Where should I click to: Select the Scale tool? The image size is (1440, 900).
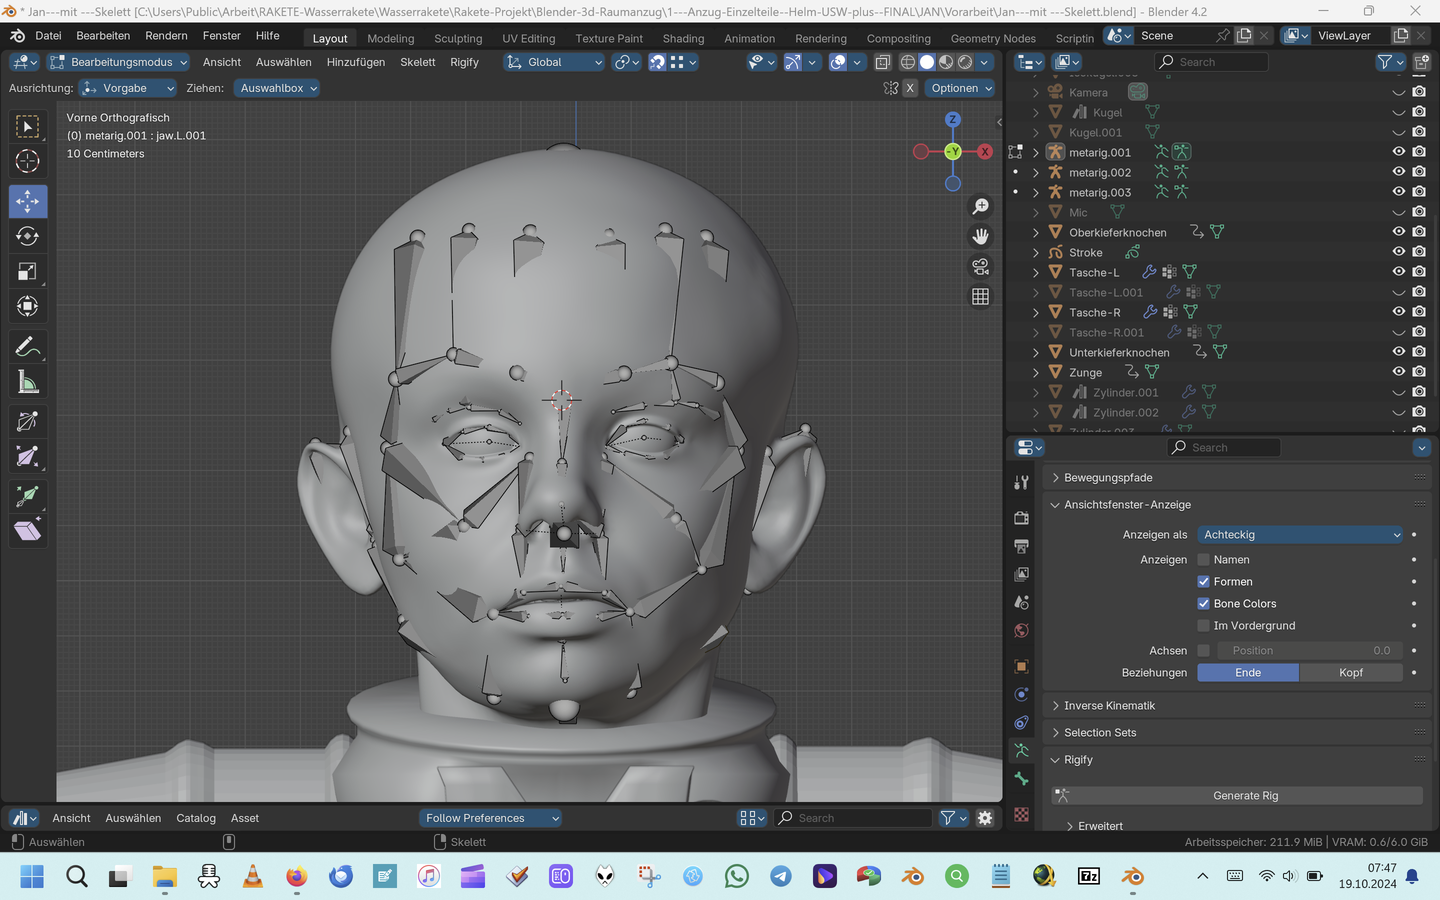click(28, 271)
